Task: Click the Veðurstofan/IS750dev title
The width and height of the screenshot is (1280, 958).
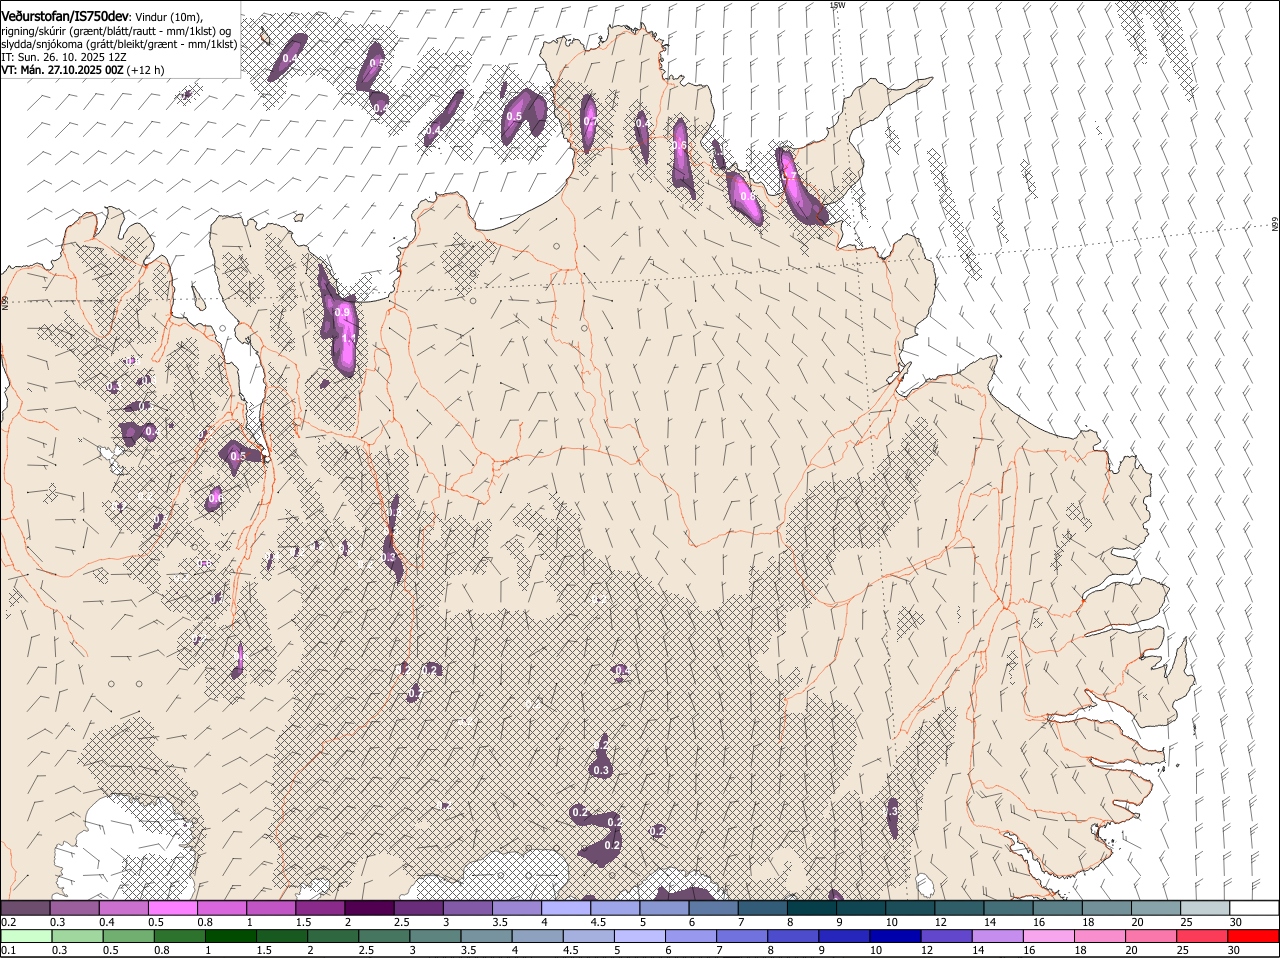Action: (65, 15)
